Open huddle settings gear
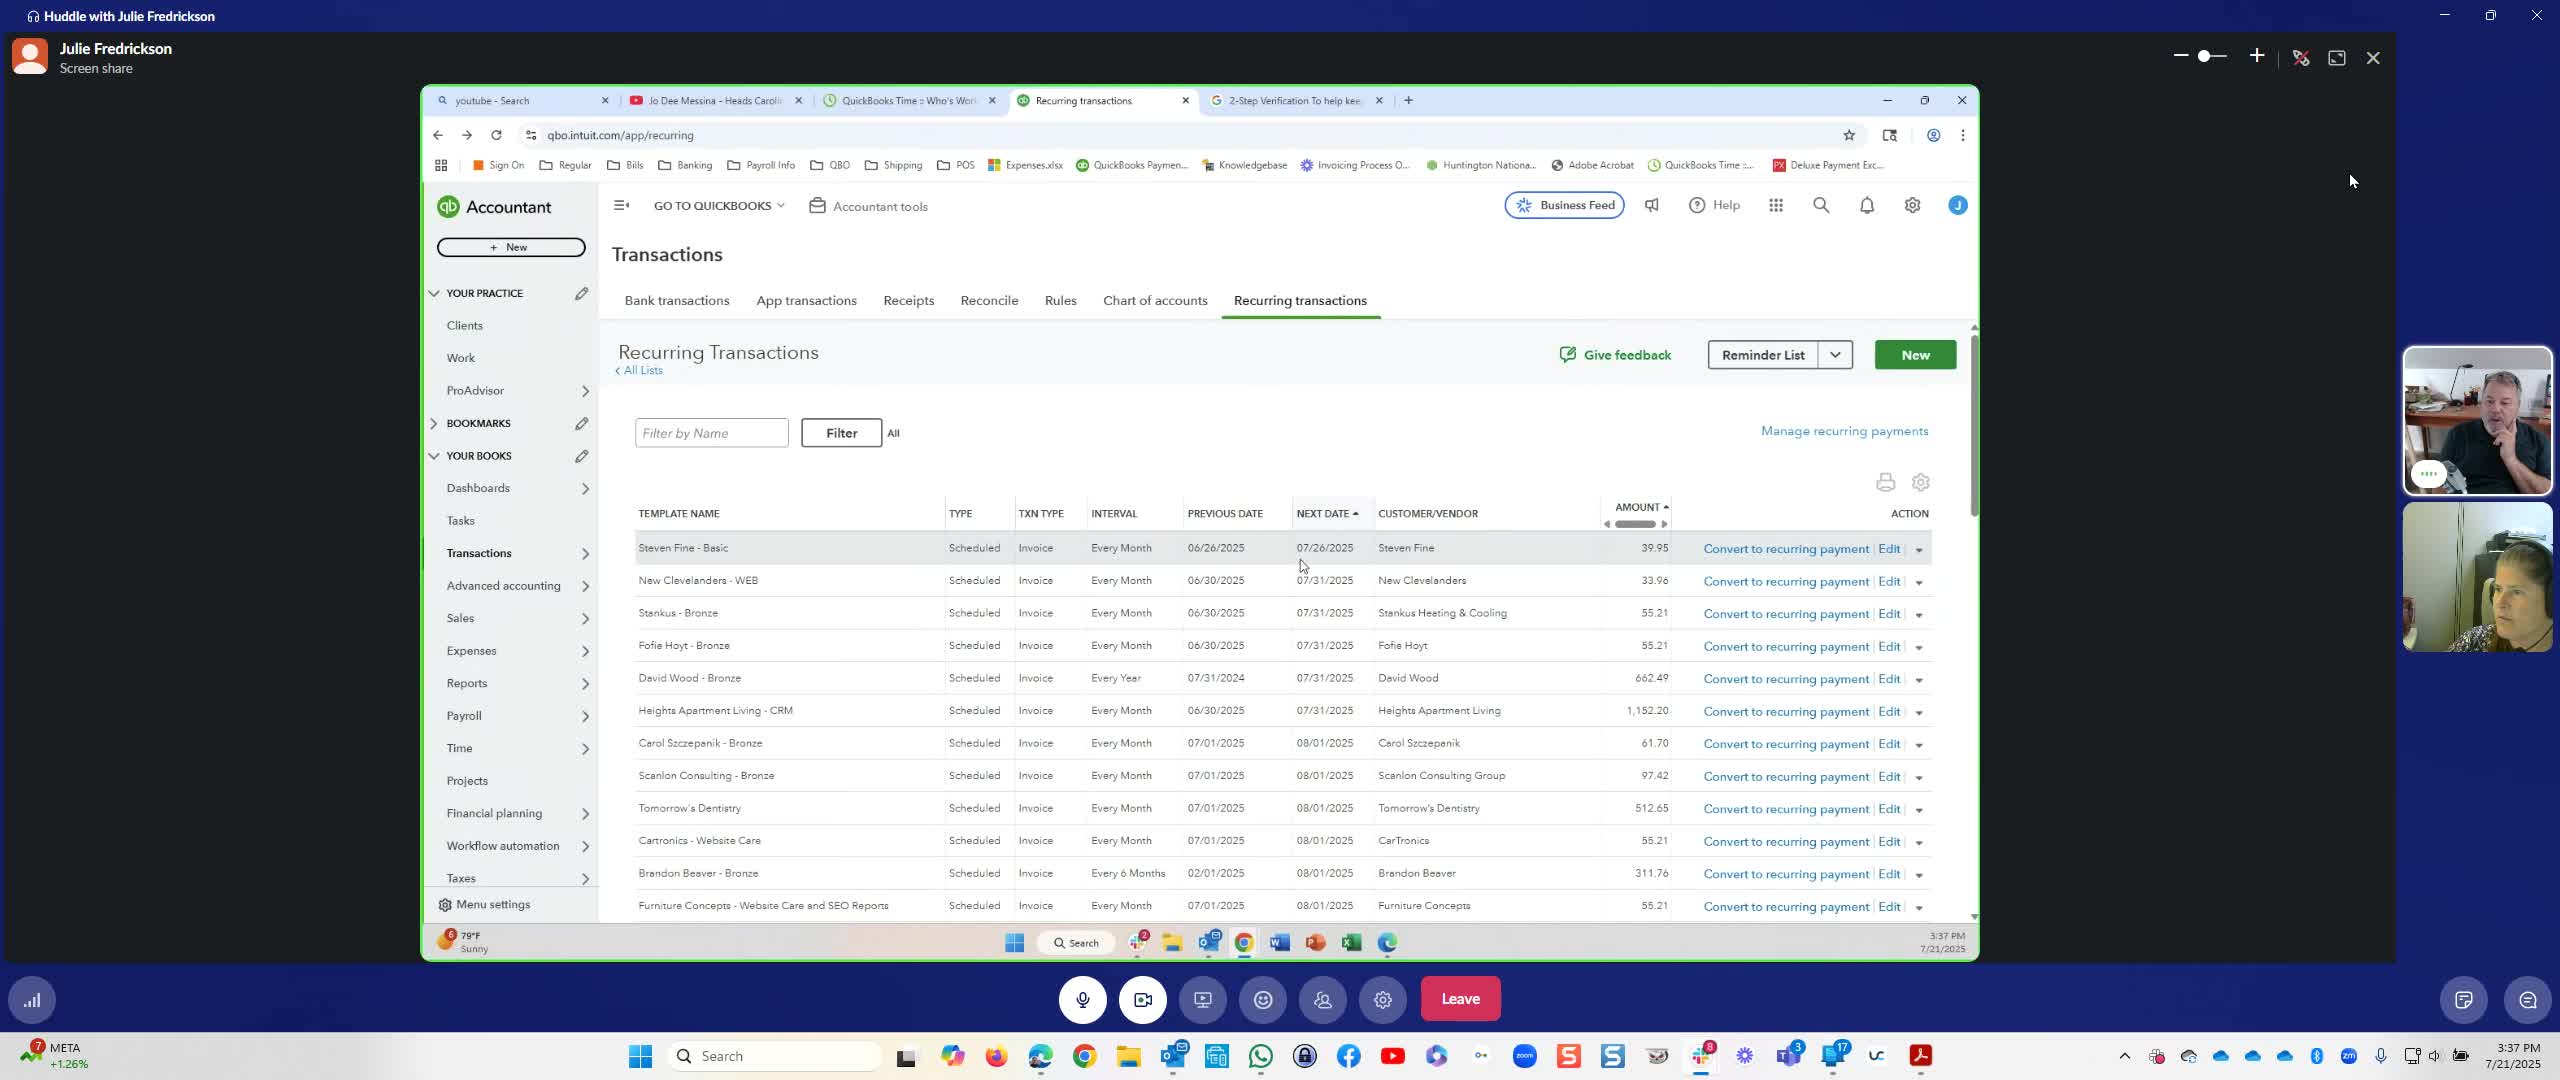This screenshot has width=2560, height=1080. pyautogui.click(x=1383, y=999)
